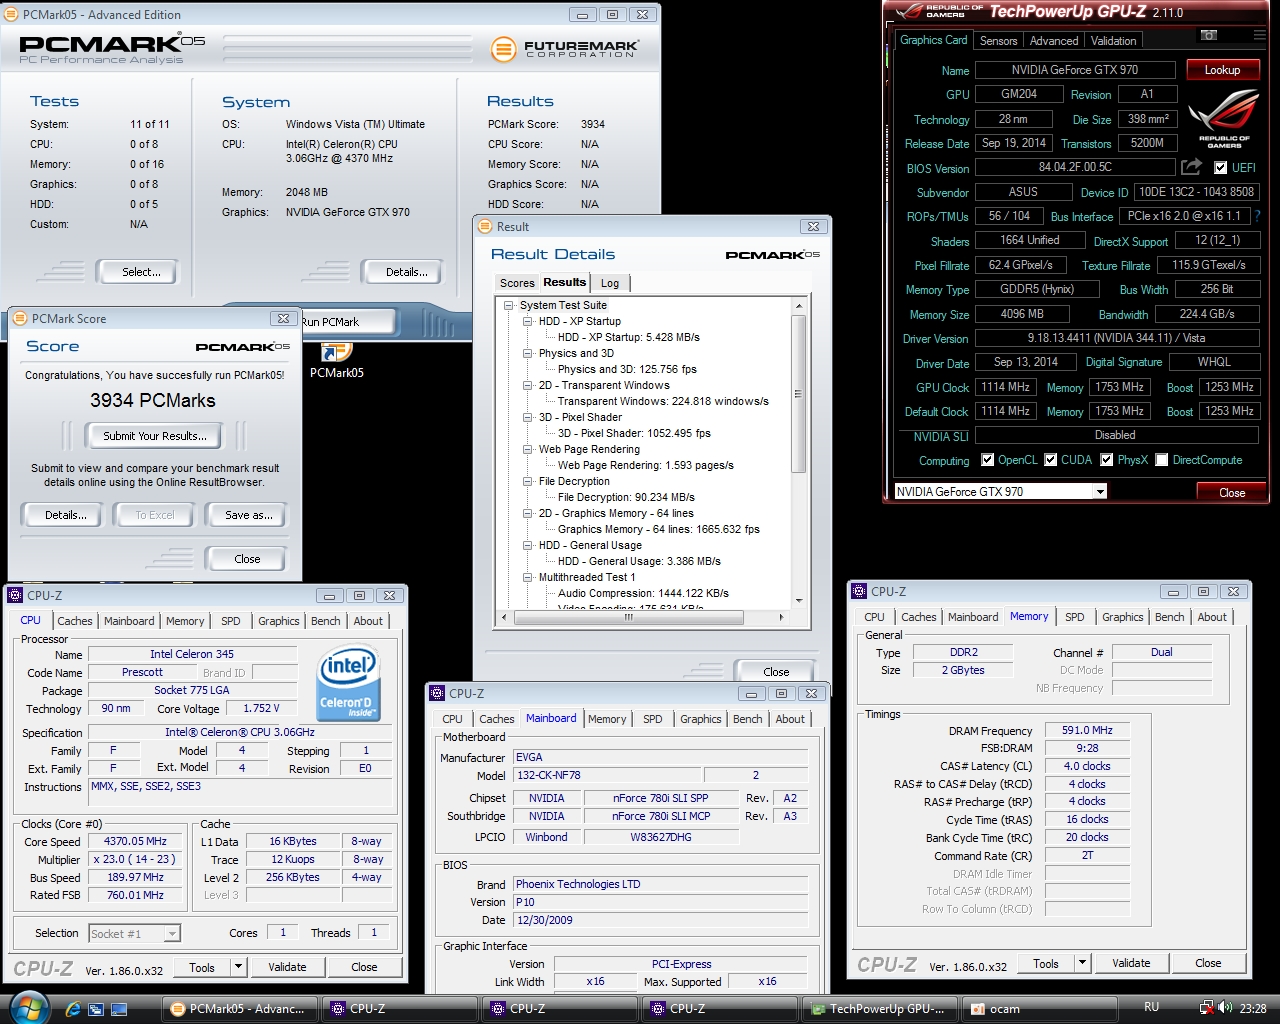Launch Internet Explorer from the Quick Launch
1280x1024 pixels.
(x=73, y=1009)
